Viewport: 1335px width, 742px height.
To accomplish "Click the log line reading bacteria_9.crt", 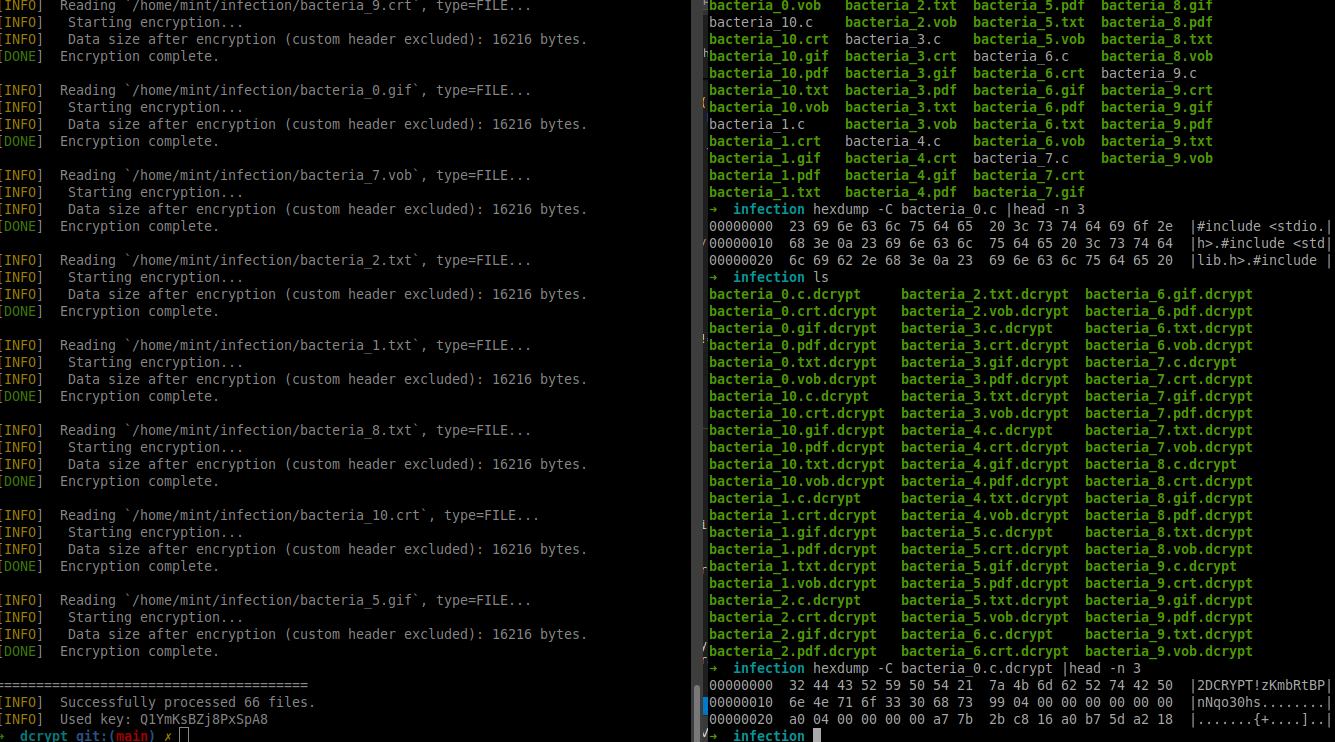I will pos(266,6).
